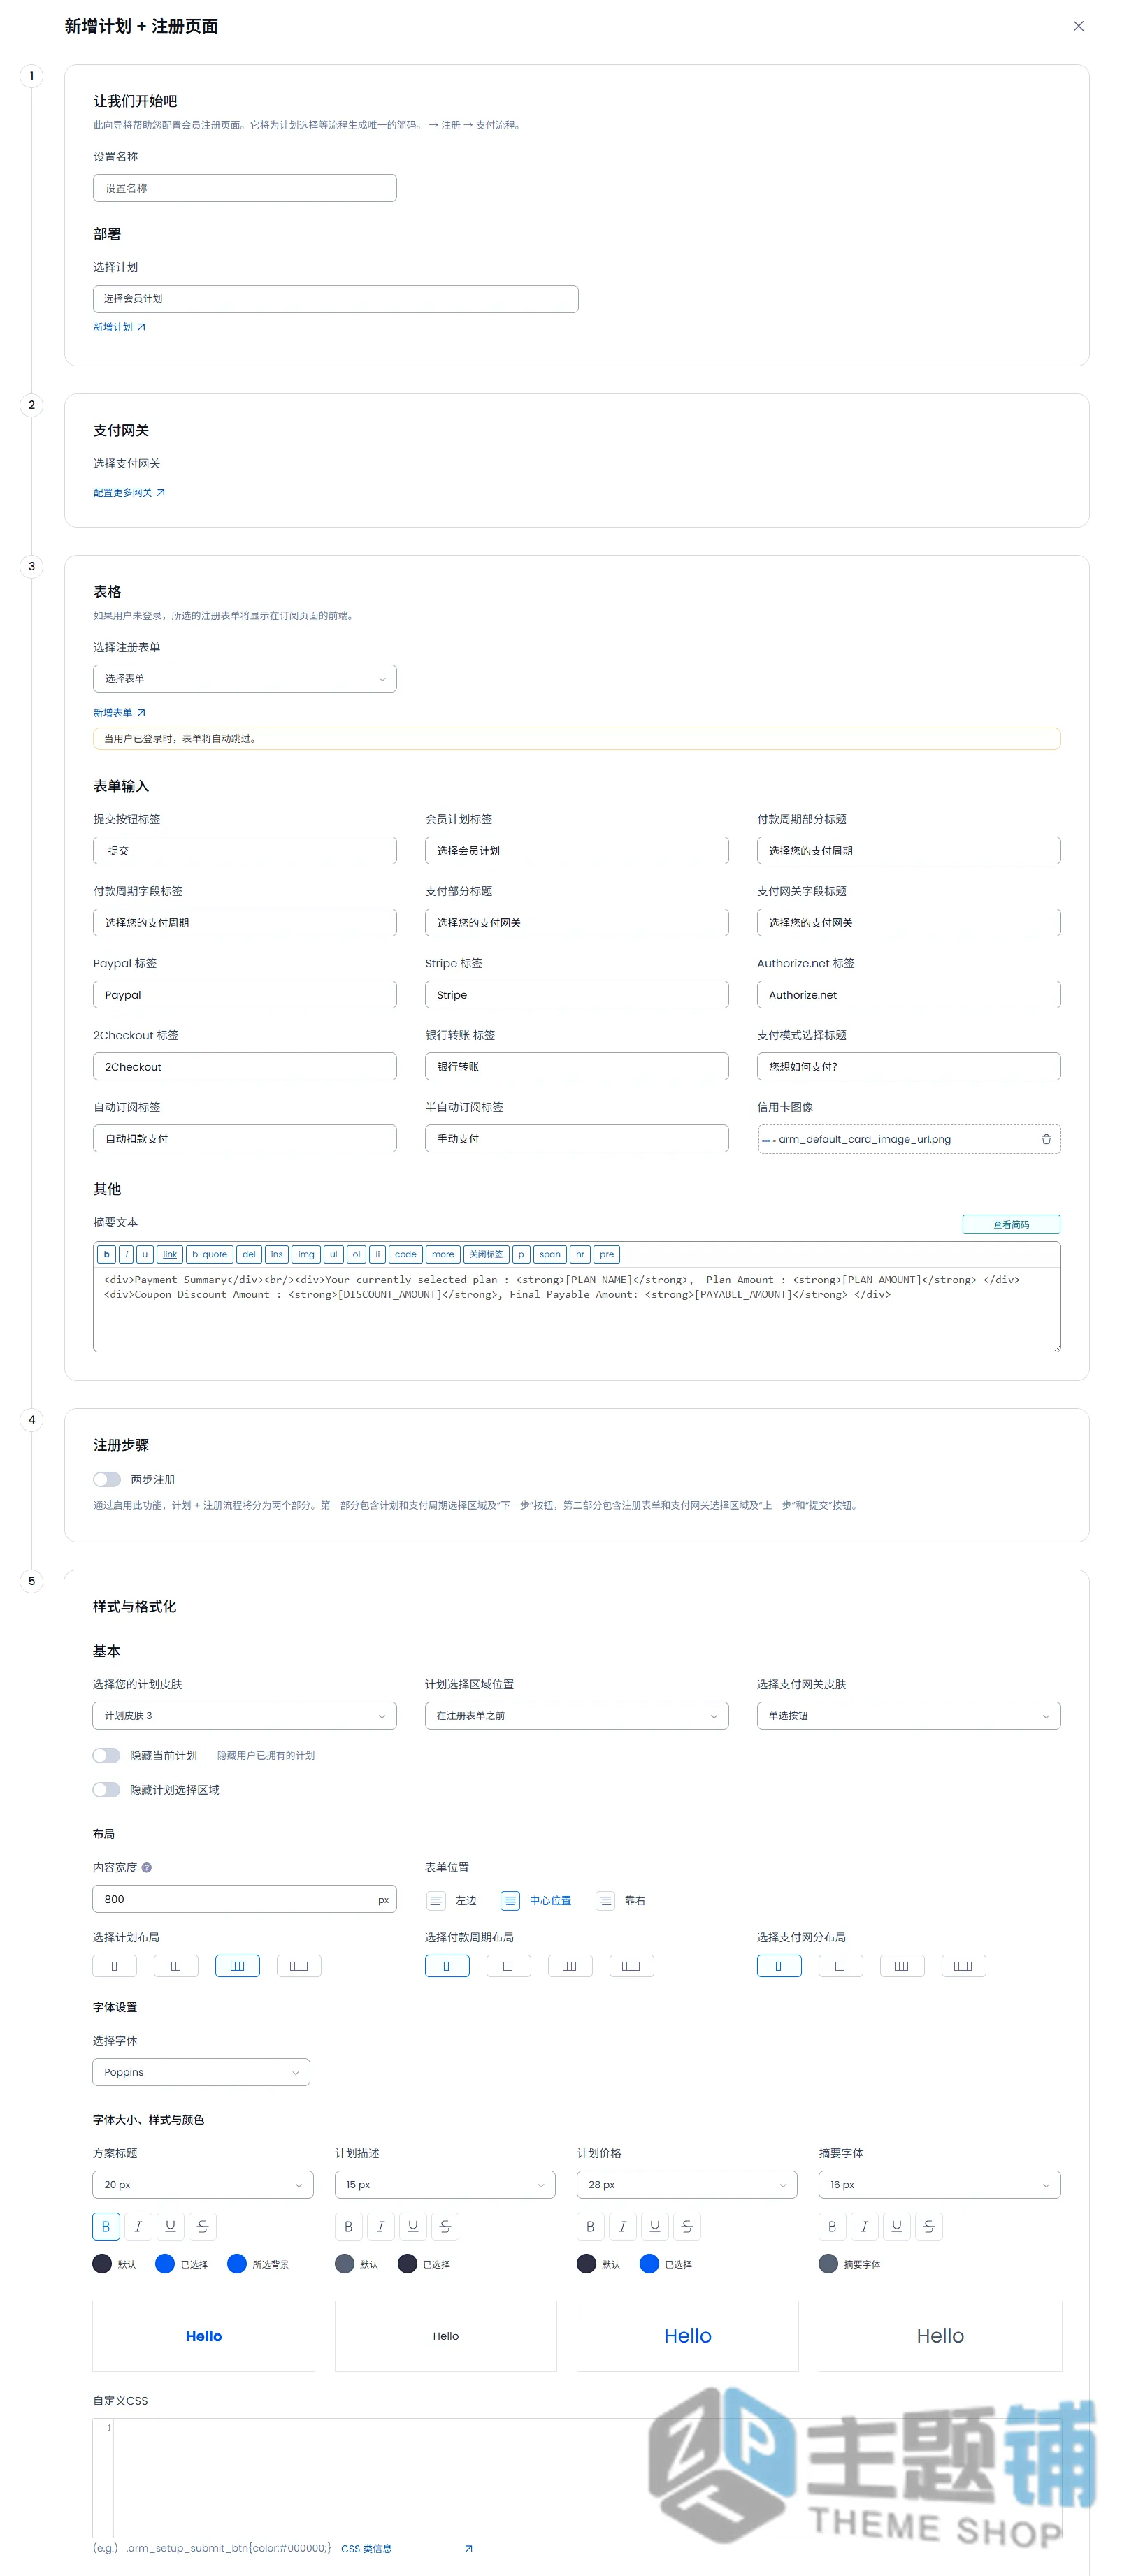Viewport: 1122px width, 2576px height.
Task: Pick the 方案标题 默认 color swatch
Action: [x=102, y=2264]
